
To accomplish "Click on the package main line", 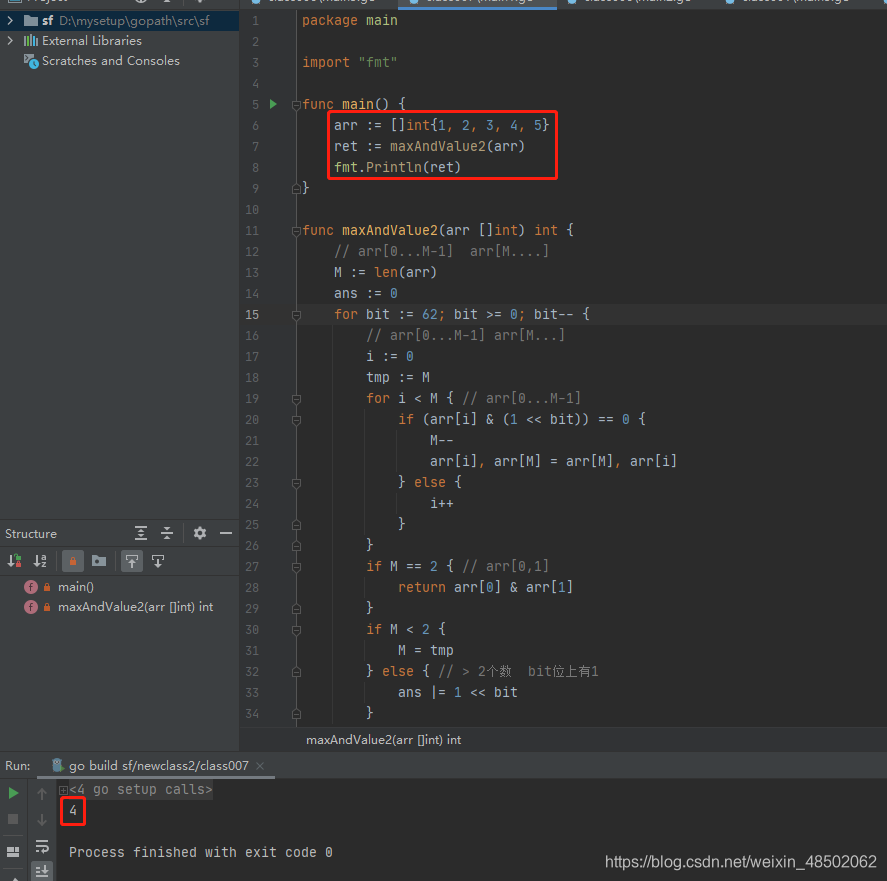I will (x=350, y=20).
